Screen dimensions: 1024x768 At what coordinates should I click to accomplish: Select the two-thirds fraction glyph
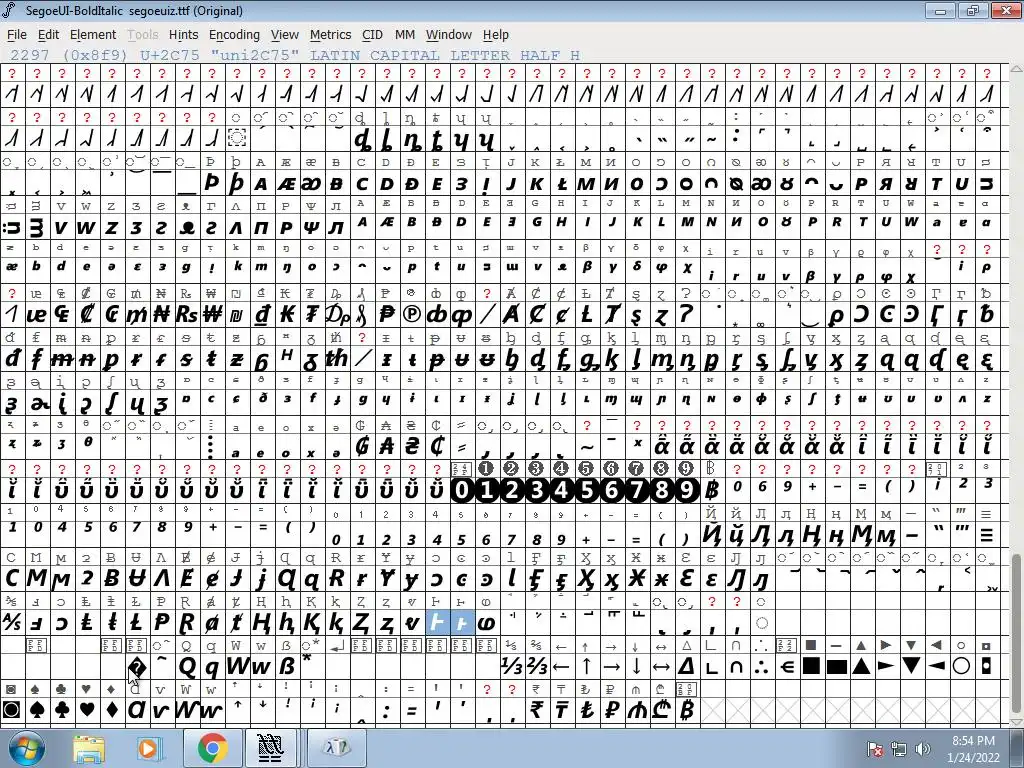click(537, 666)
